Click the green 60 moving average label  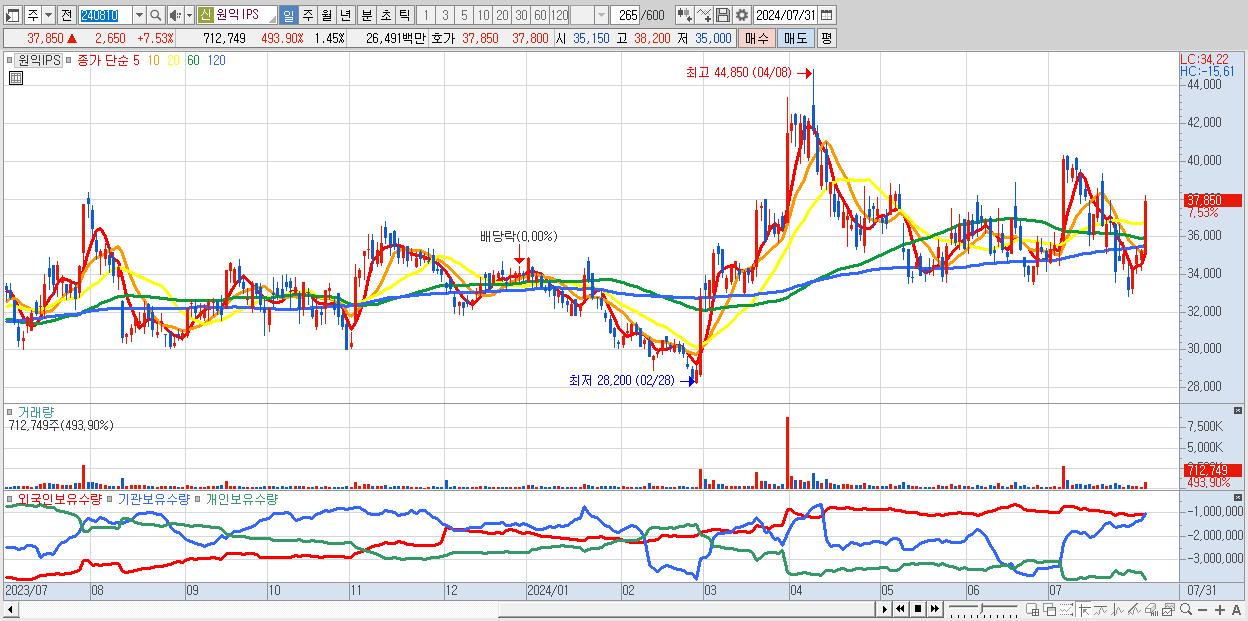tap(193, 60)
